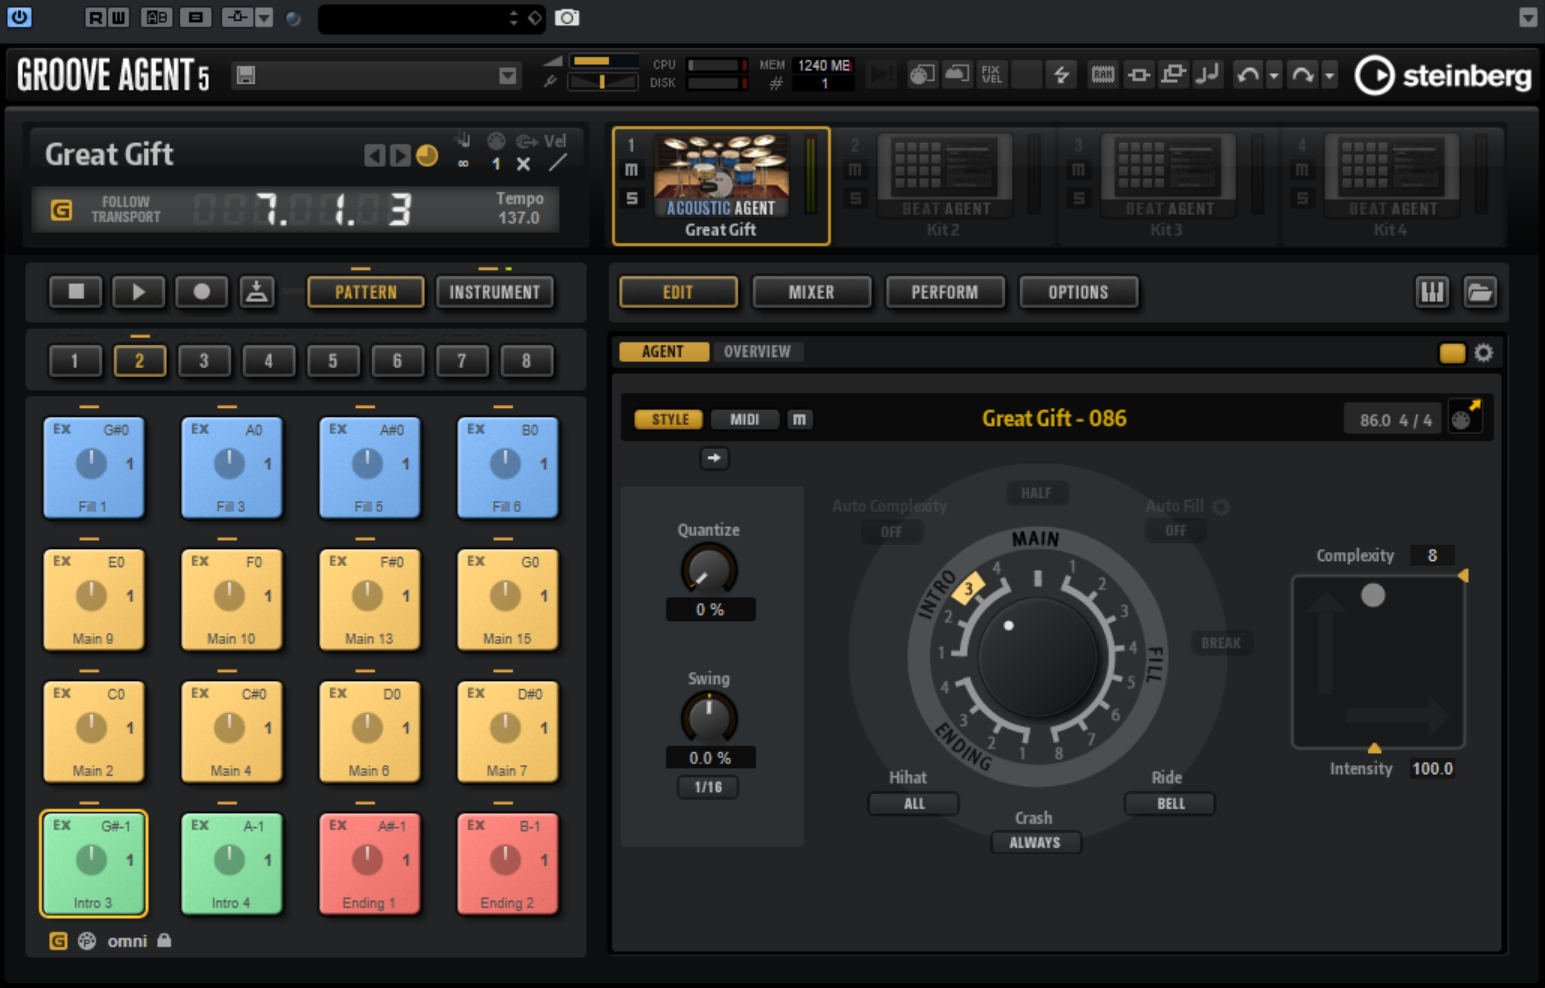This screenshot has height=988, width=1545.
Task: Click the lightning bolt trigger icon
Action: point(1061,74)
